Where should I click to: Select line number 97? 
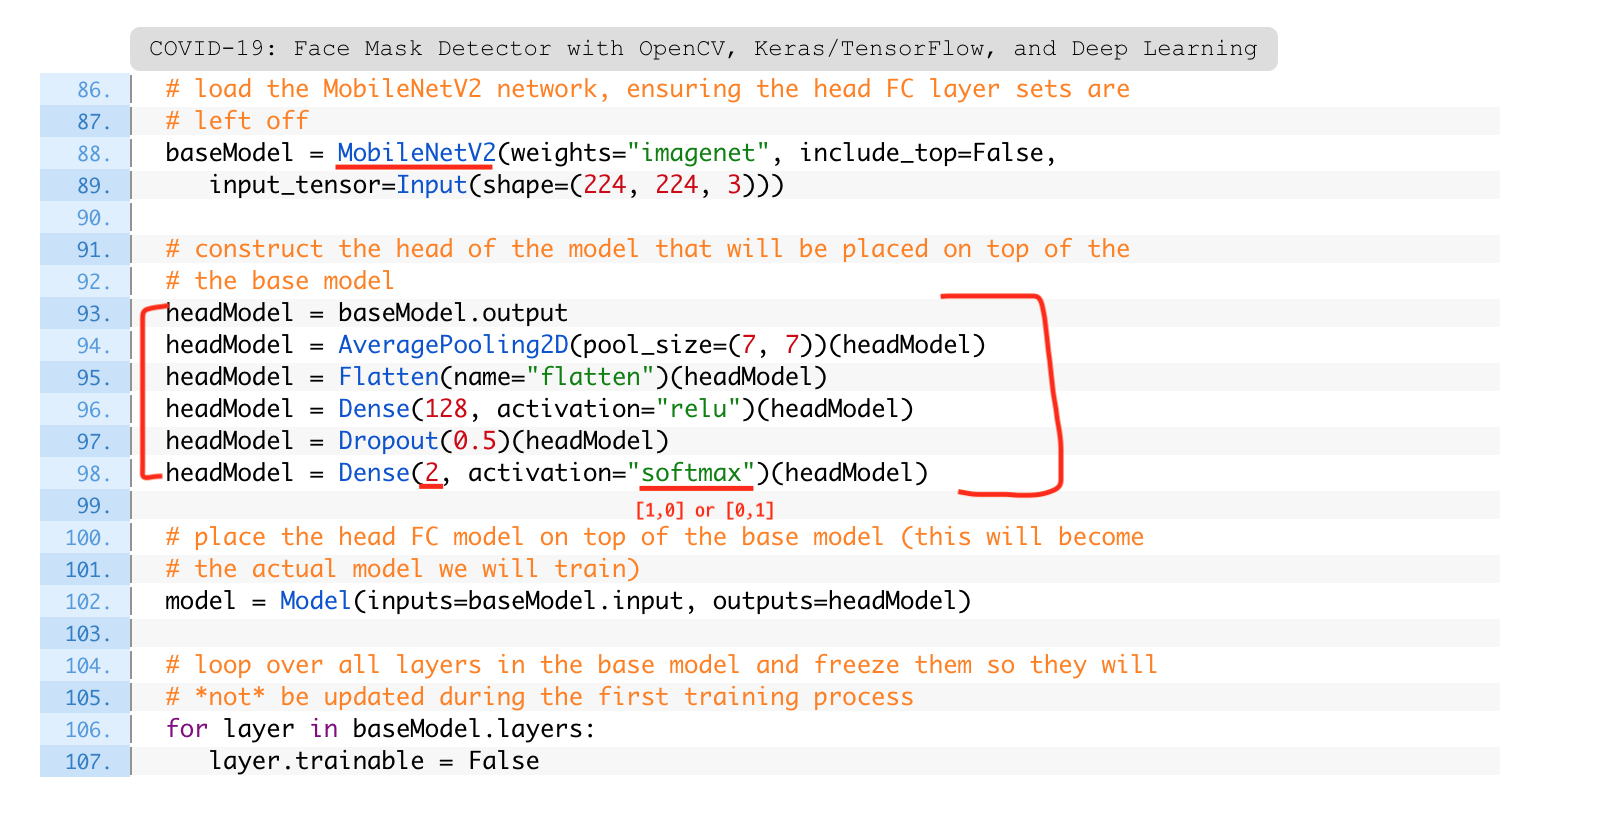[94, 442]
